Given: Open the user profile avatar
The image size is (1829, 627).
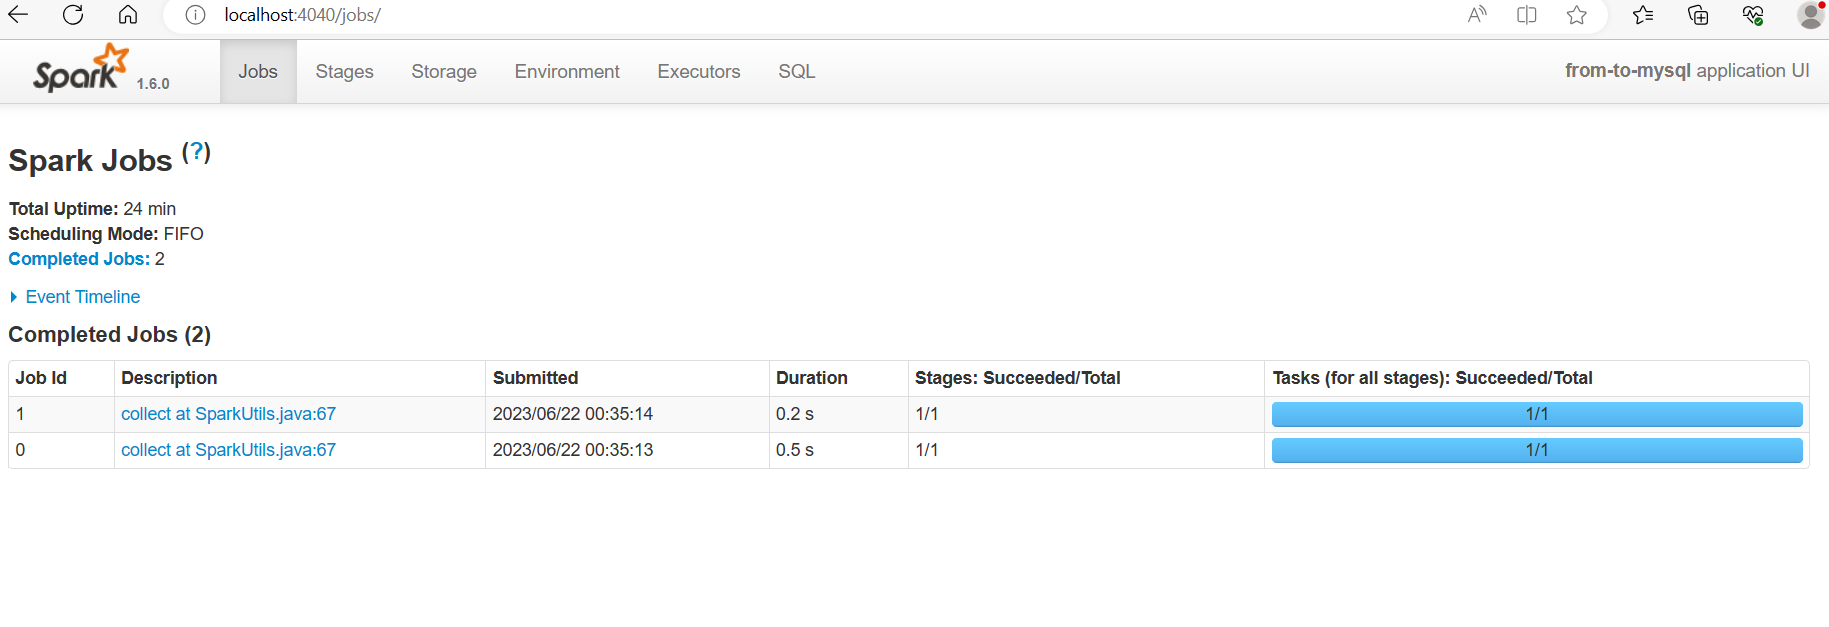Looking at the screenshot, I should click(x=1811, y=15).
